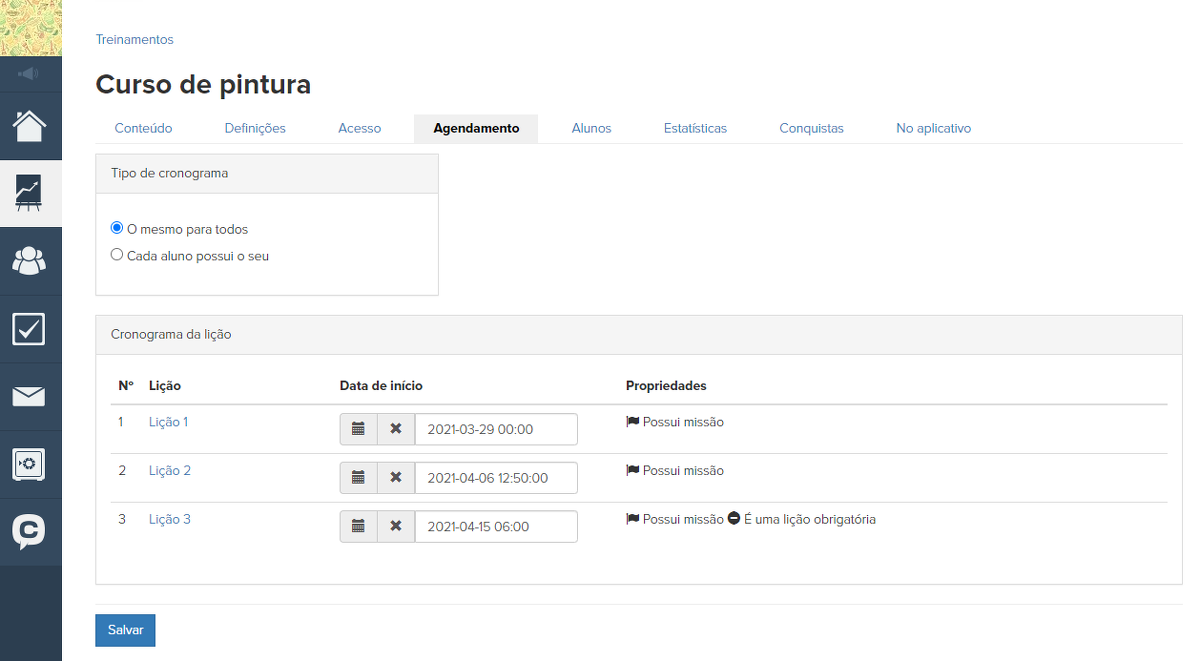Click the home icon in sidebar
The height and width of the screenshot is (661, 1200).
(30, 126)
